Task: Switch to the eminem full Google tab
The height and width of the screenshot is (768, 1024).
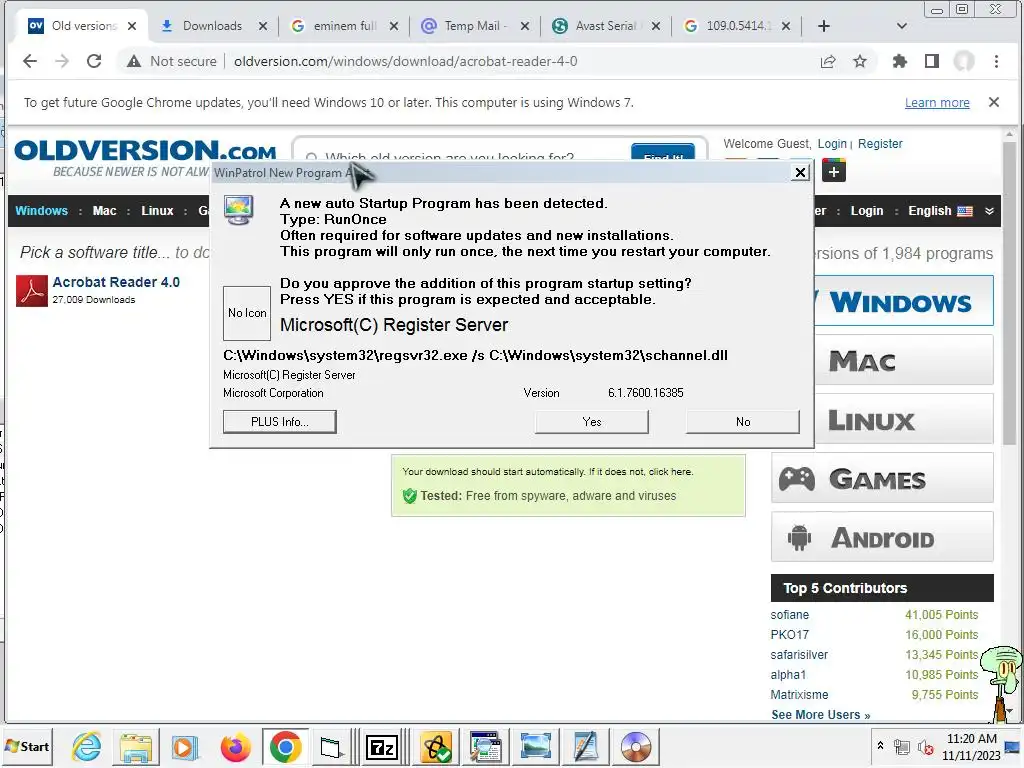Action: [344, 26]
